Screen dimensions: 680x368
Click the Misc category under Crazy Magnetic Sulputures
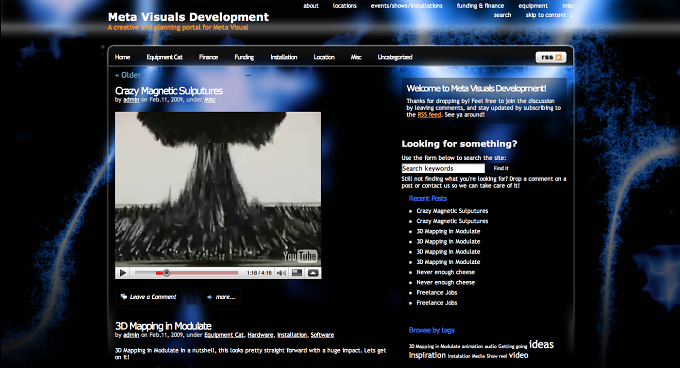click(x=210, y=100)
